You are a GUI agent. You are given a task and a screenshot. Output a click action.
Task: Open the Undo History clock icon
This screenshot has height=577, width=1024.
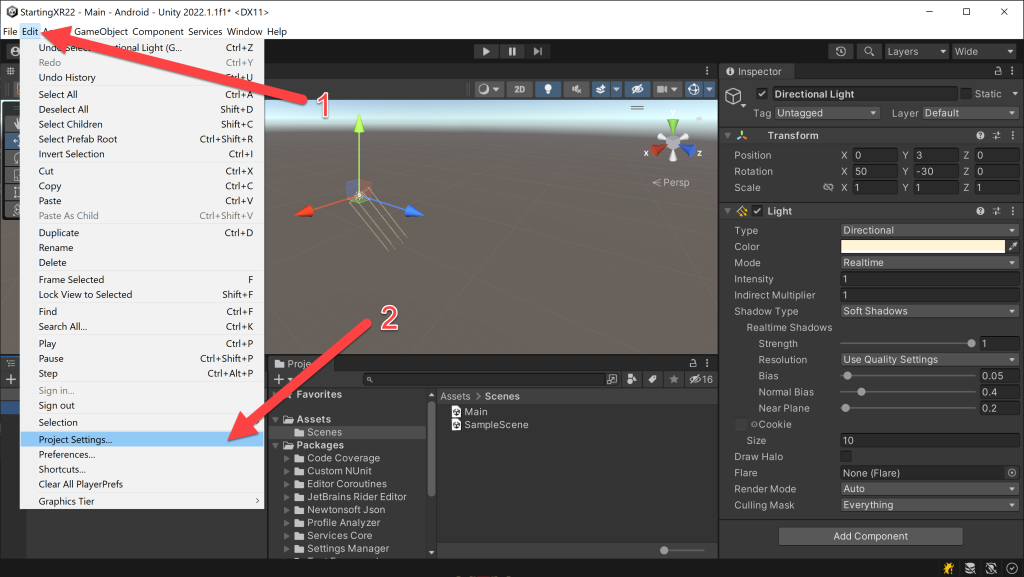pyautogui.click(x=840, y=52)
